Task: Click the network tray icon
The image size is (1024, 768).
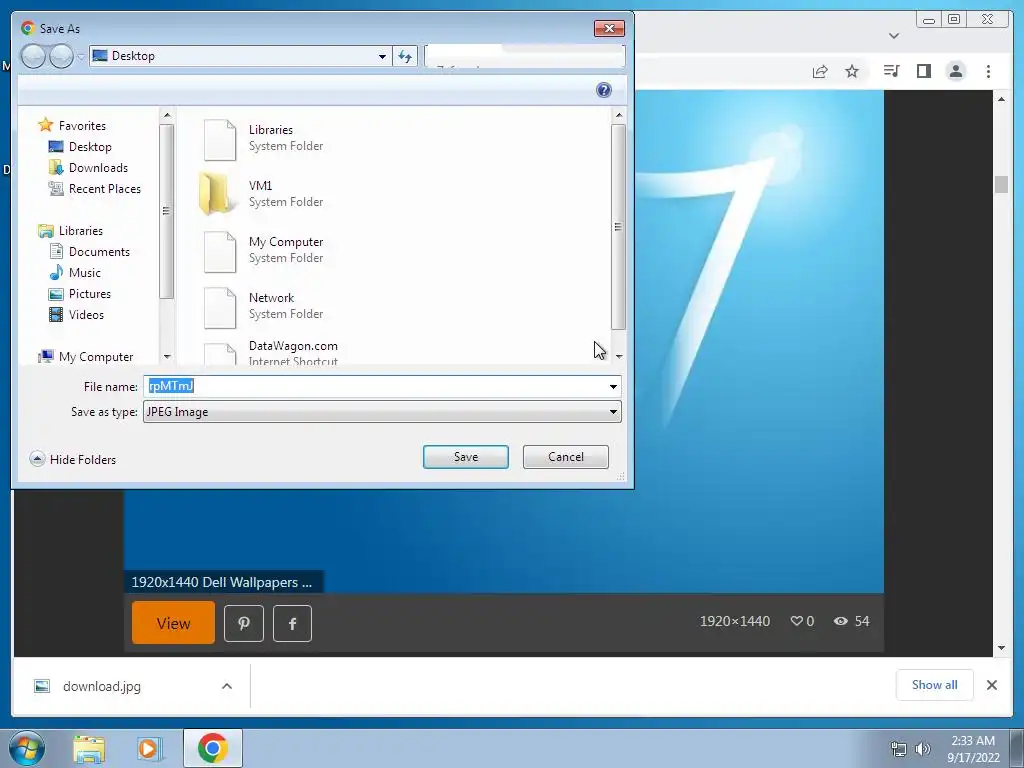Action: [x=899, y=749]
